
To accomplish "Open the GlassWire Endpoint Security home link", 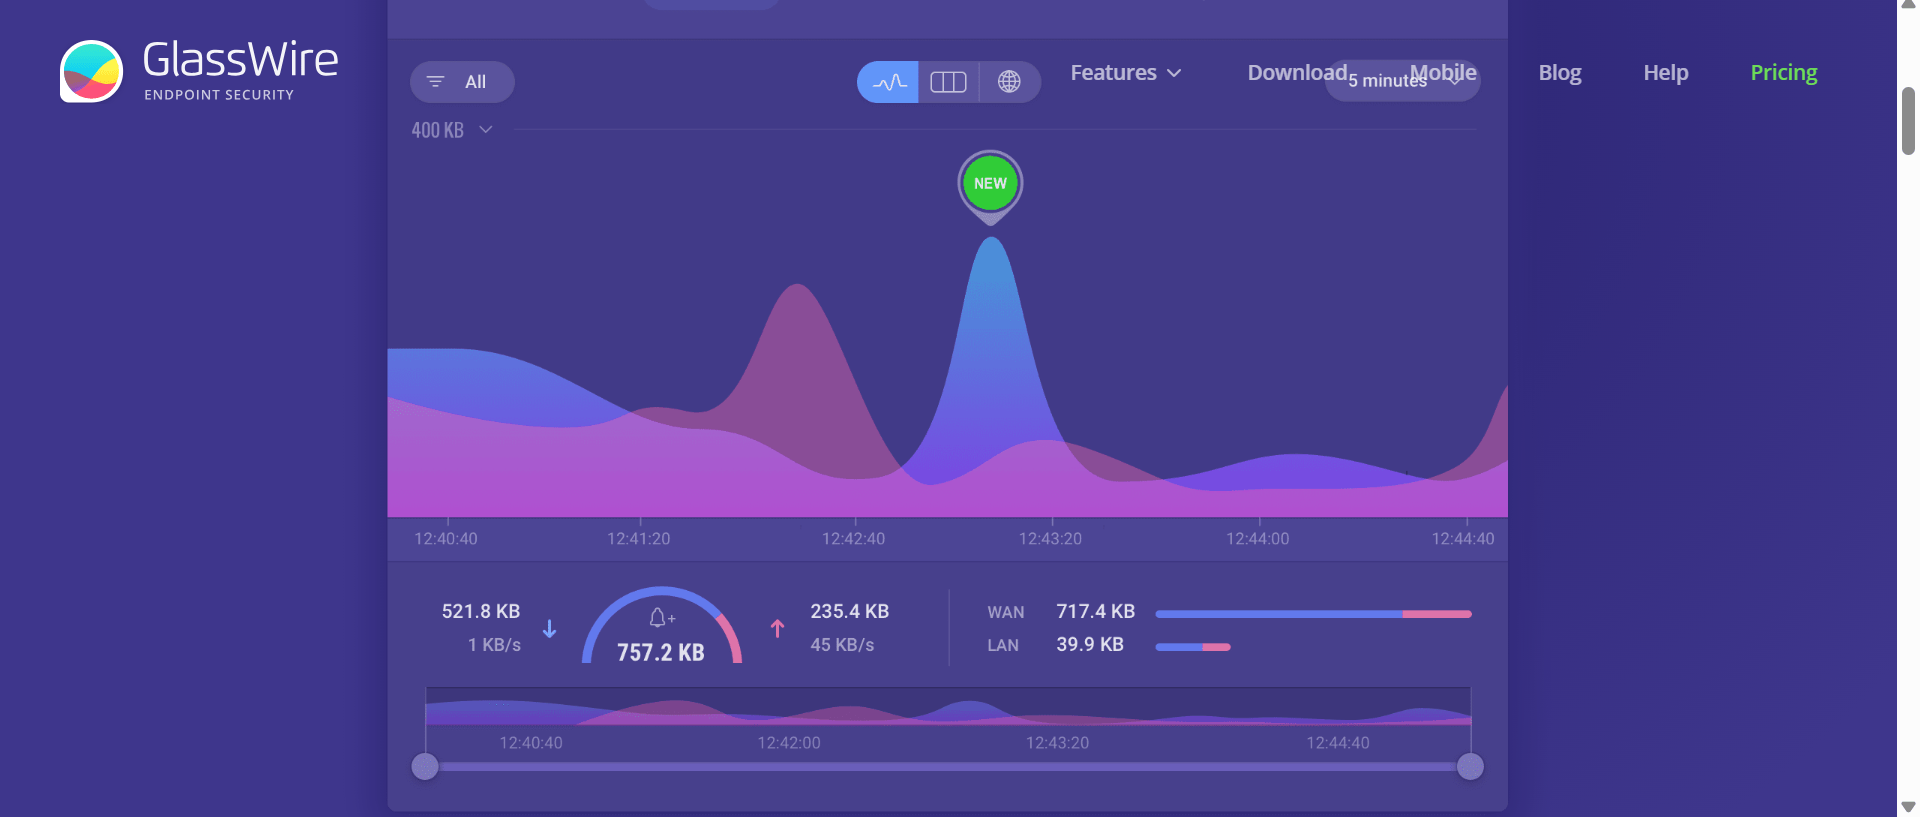I will tap(199, 71).
